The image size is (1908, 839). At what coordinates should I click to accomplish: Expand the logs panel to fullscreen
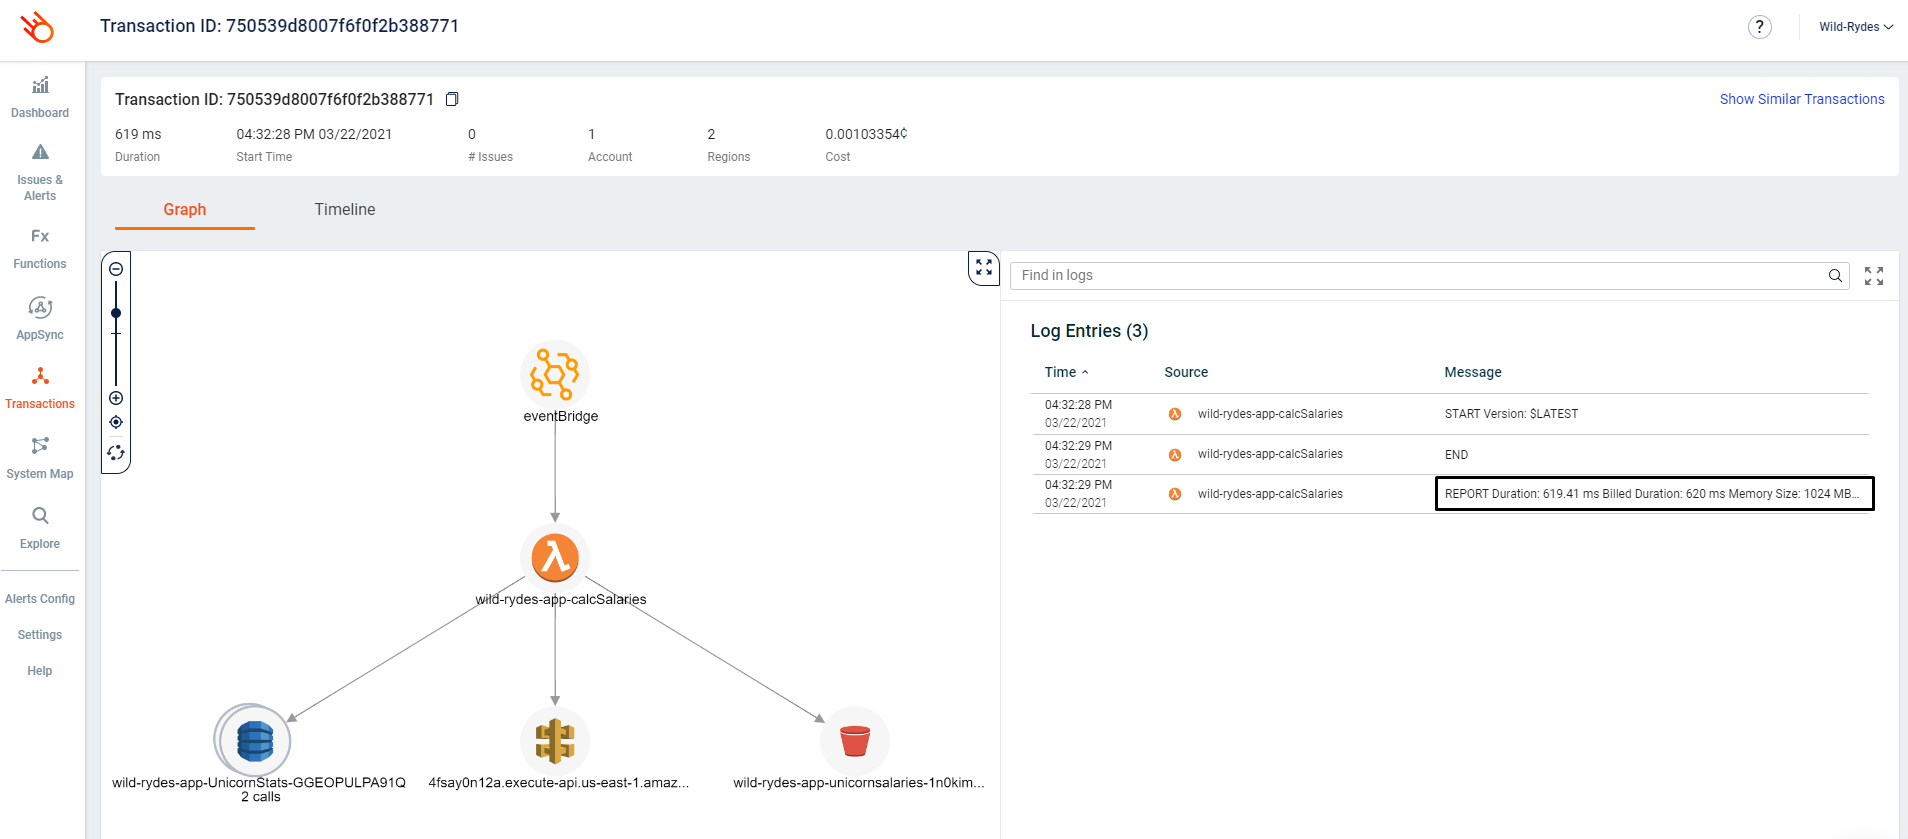click(x=1874, y=276)
